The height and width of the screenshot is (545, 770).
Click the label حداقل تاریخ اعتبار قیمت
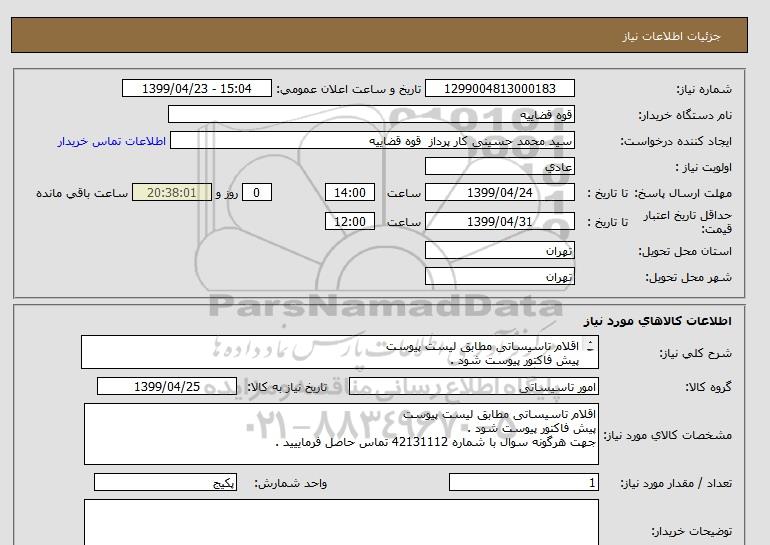coord(688,222)
